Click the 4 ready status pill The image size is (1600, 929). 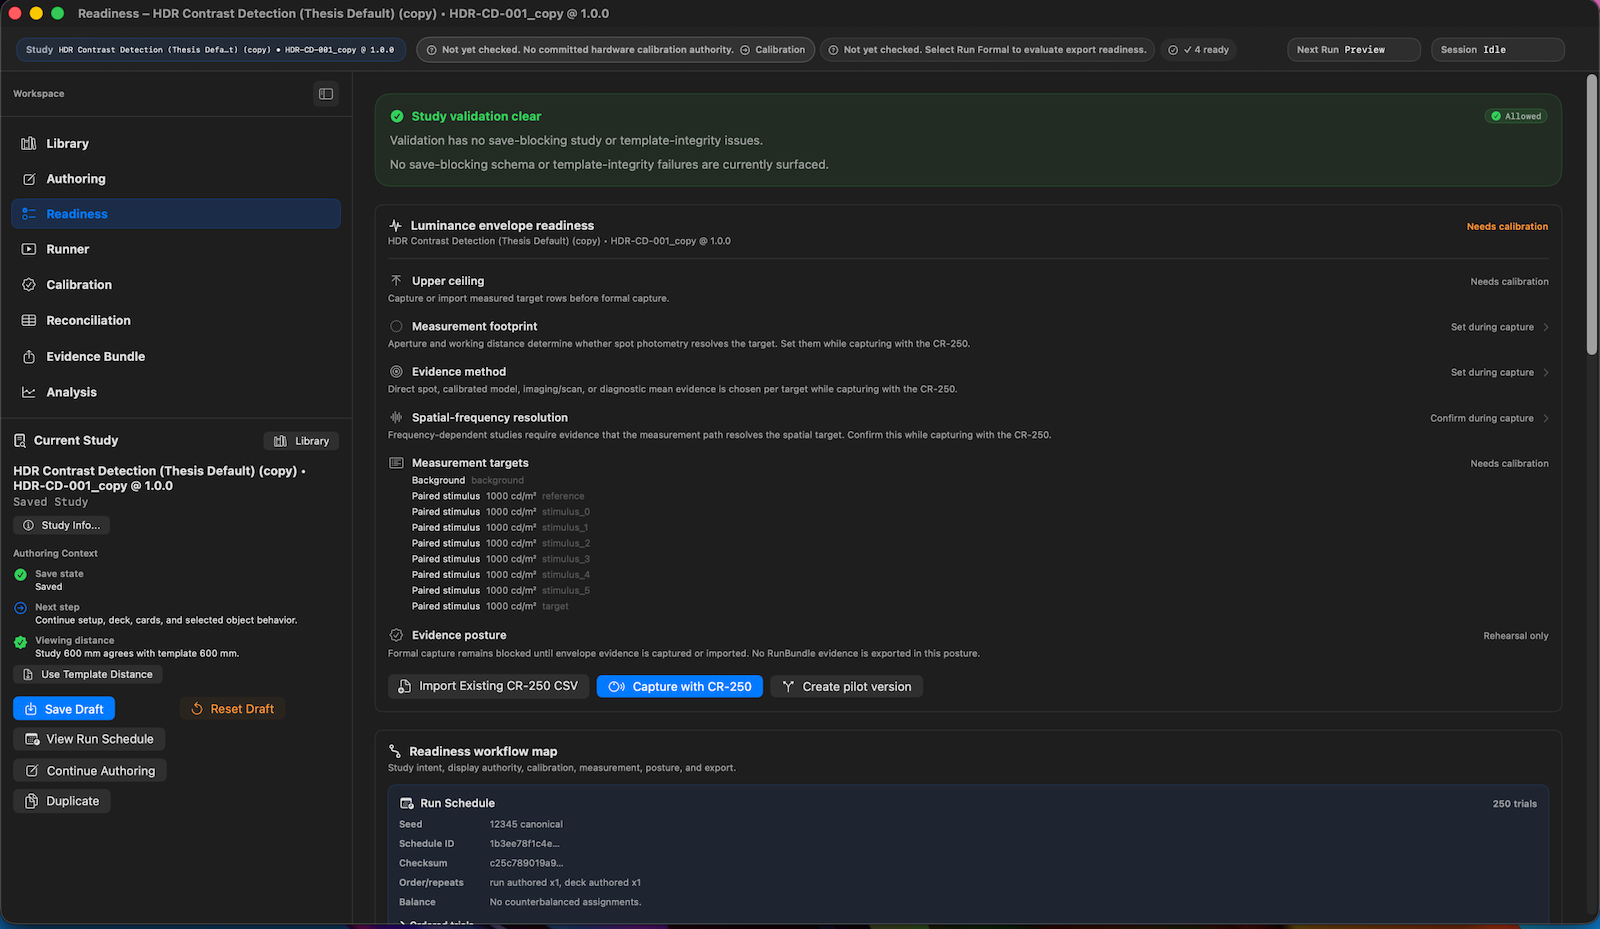coord(1199,50)
